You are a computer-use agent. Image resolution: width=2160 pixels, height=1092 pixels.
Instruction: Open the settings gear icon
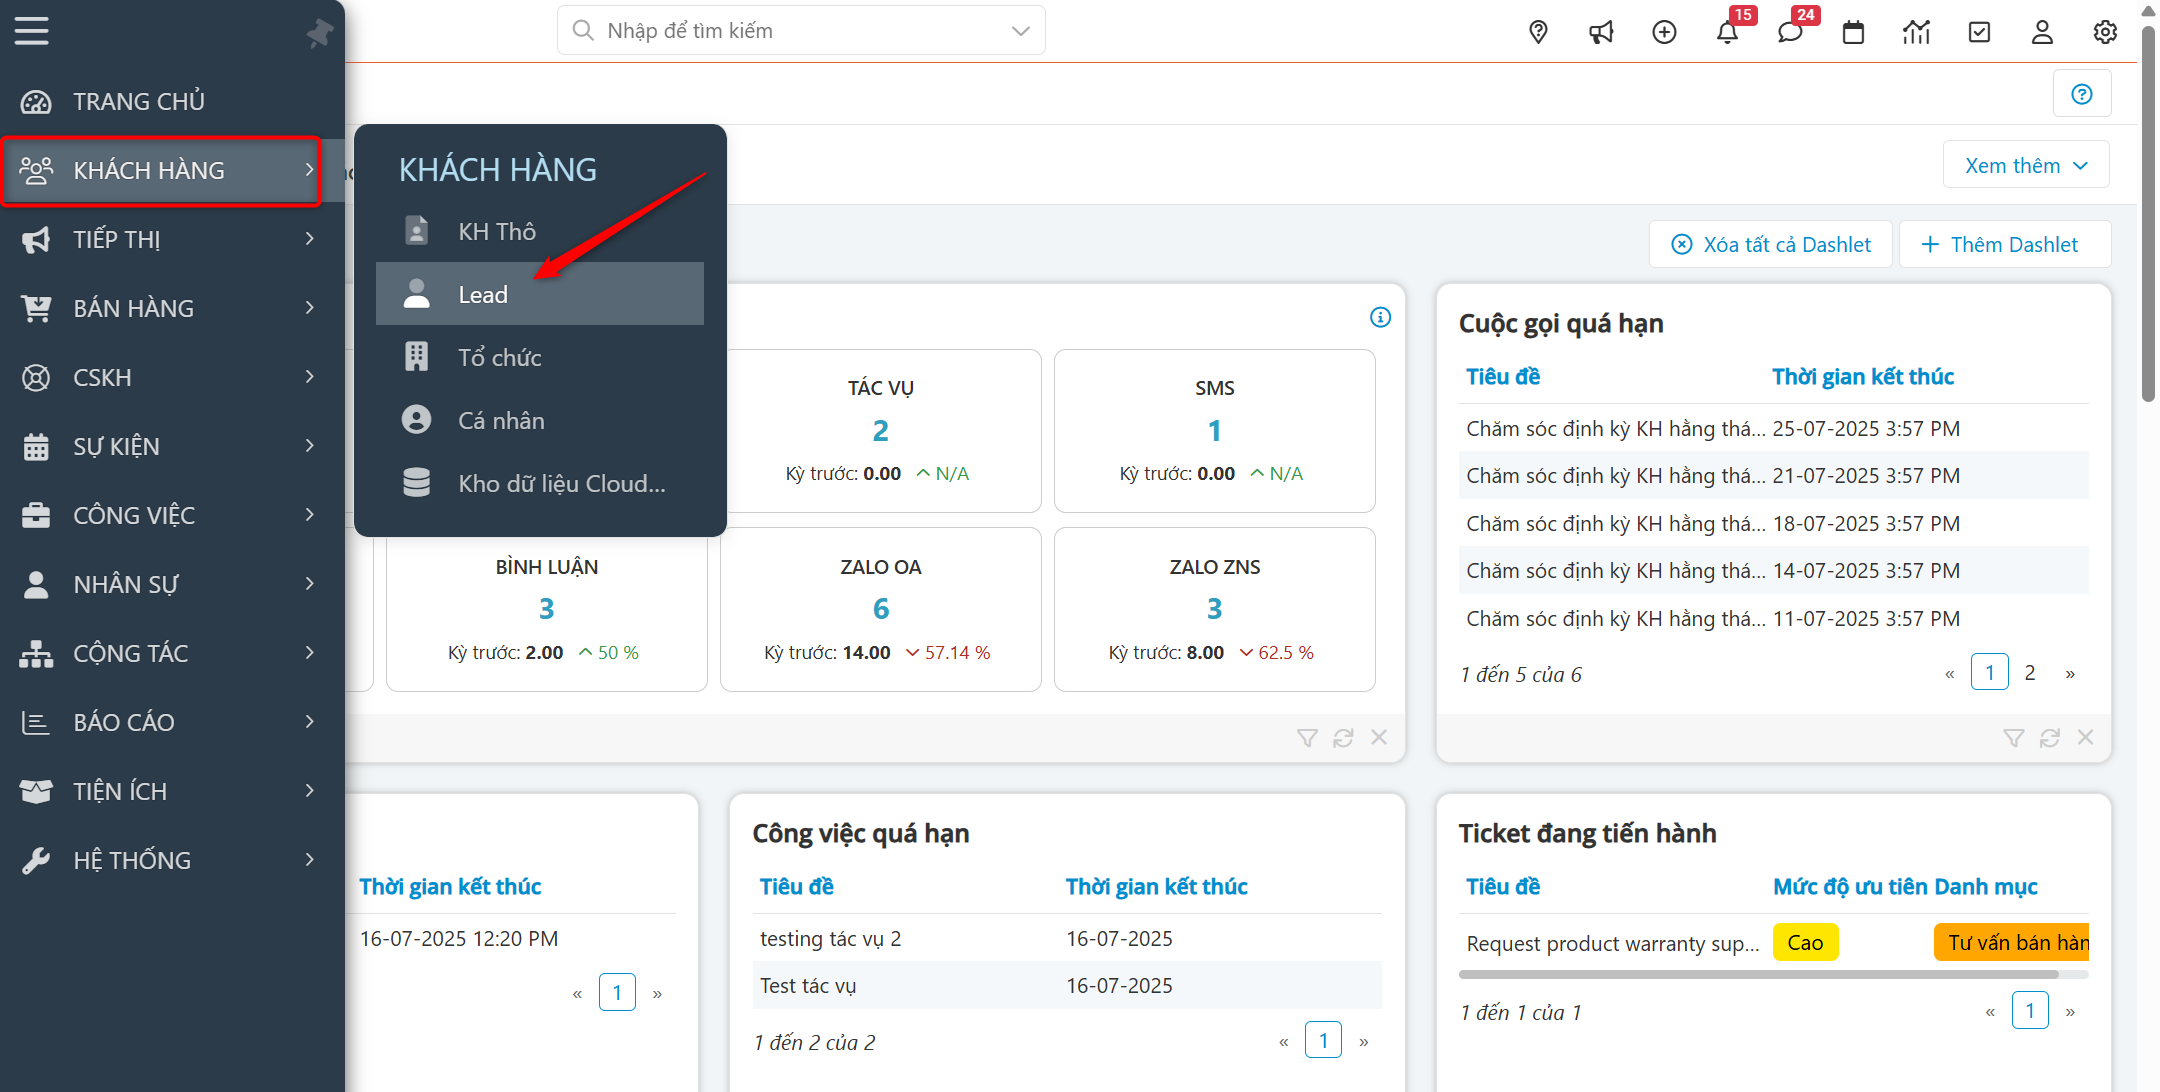click(x=2105, y=32)
